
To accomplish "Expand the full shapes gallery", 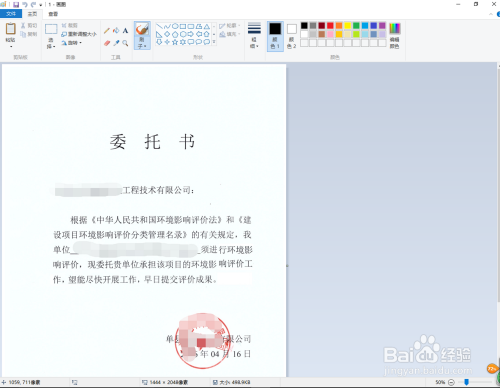I will point(214,42).
